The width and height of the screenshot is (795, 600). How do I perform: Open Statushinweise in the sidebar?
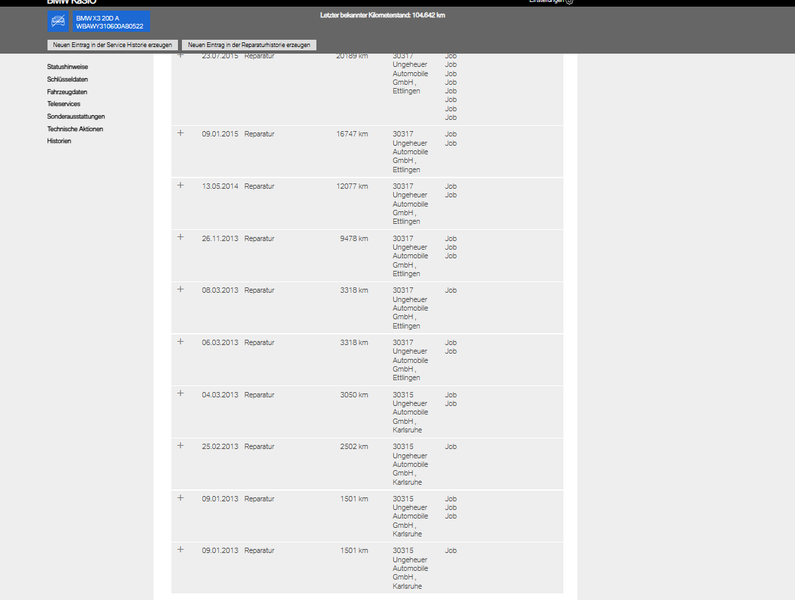[67, 67]
